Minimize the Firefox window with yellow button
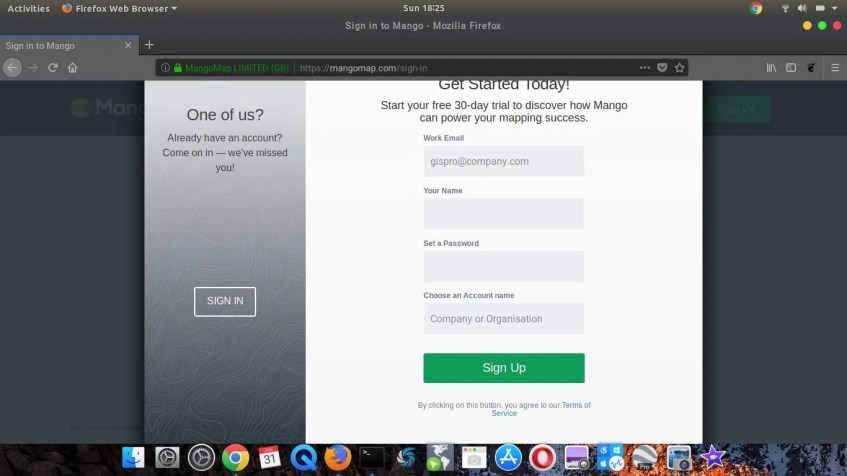Screen dimensions: 847x476 [x=807, y=25]
